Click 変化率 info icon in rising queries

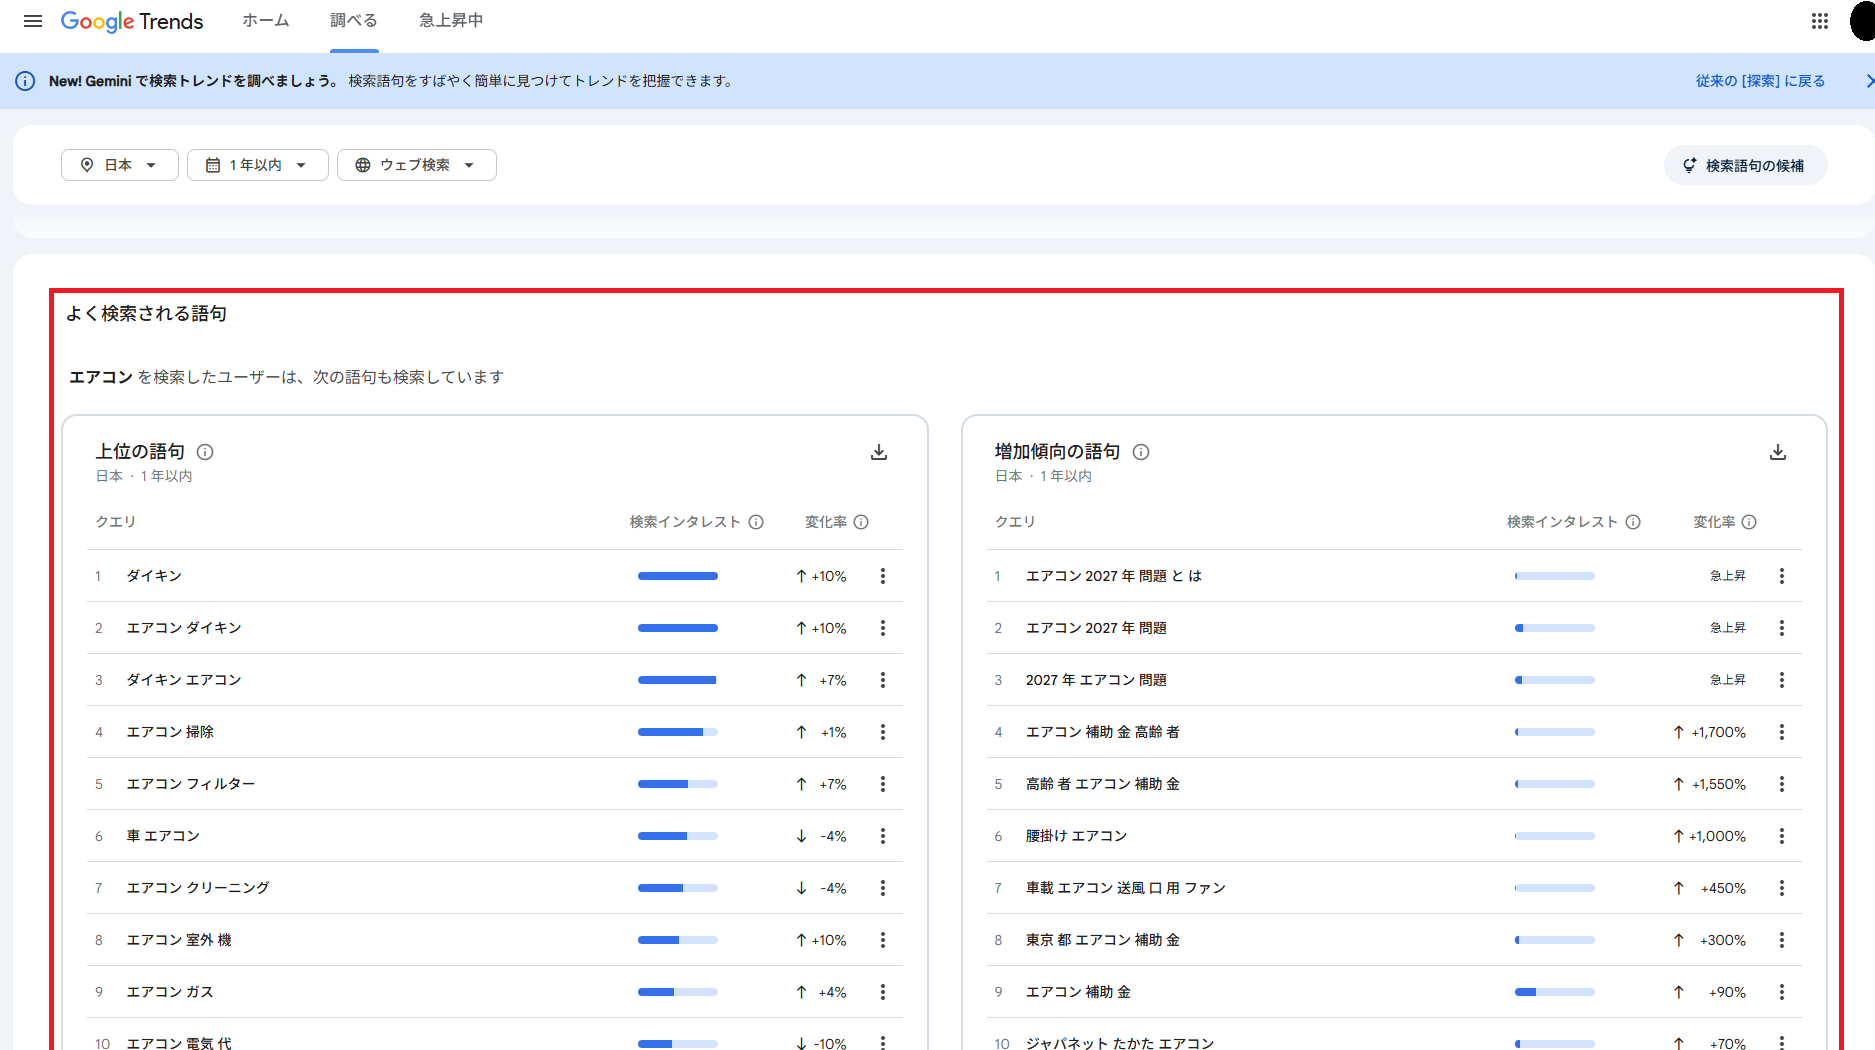pos(1749,522)
